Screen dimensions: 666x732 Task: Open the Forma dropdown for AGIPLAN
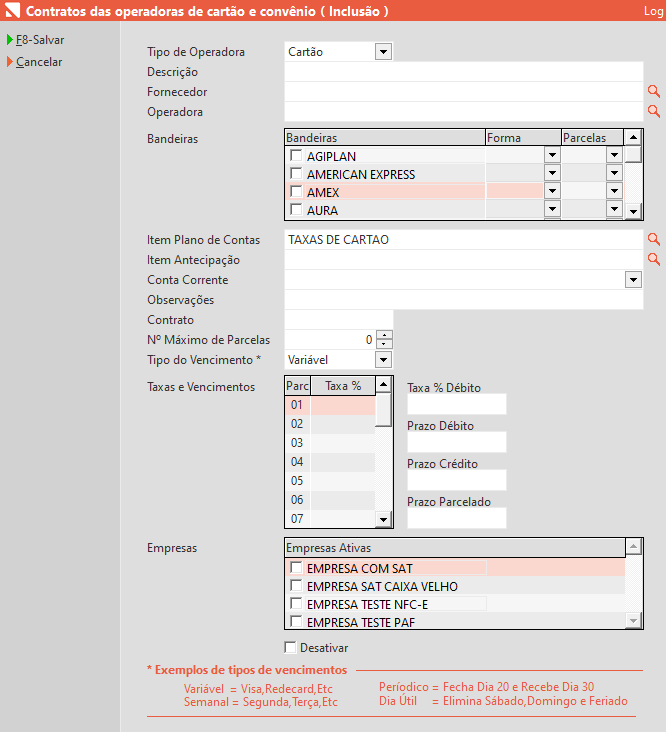552,155
